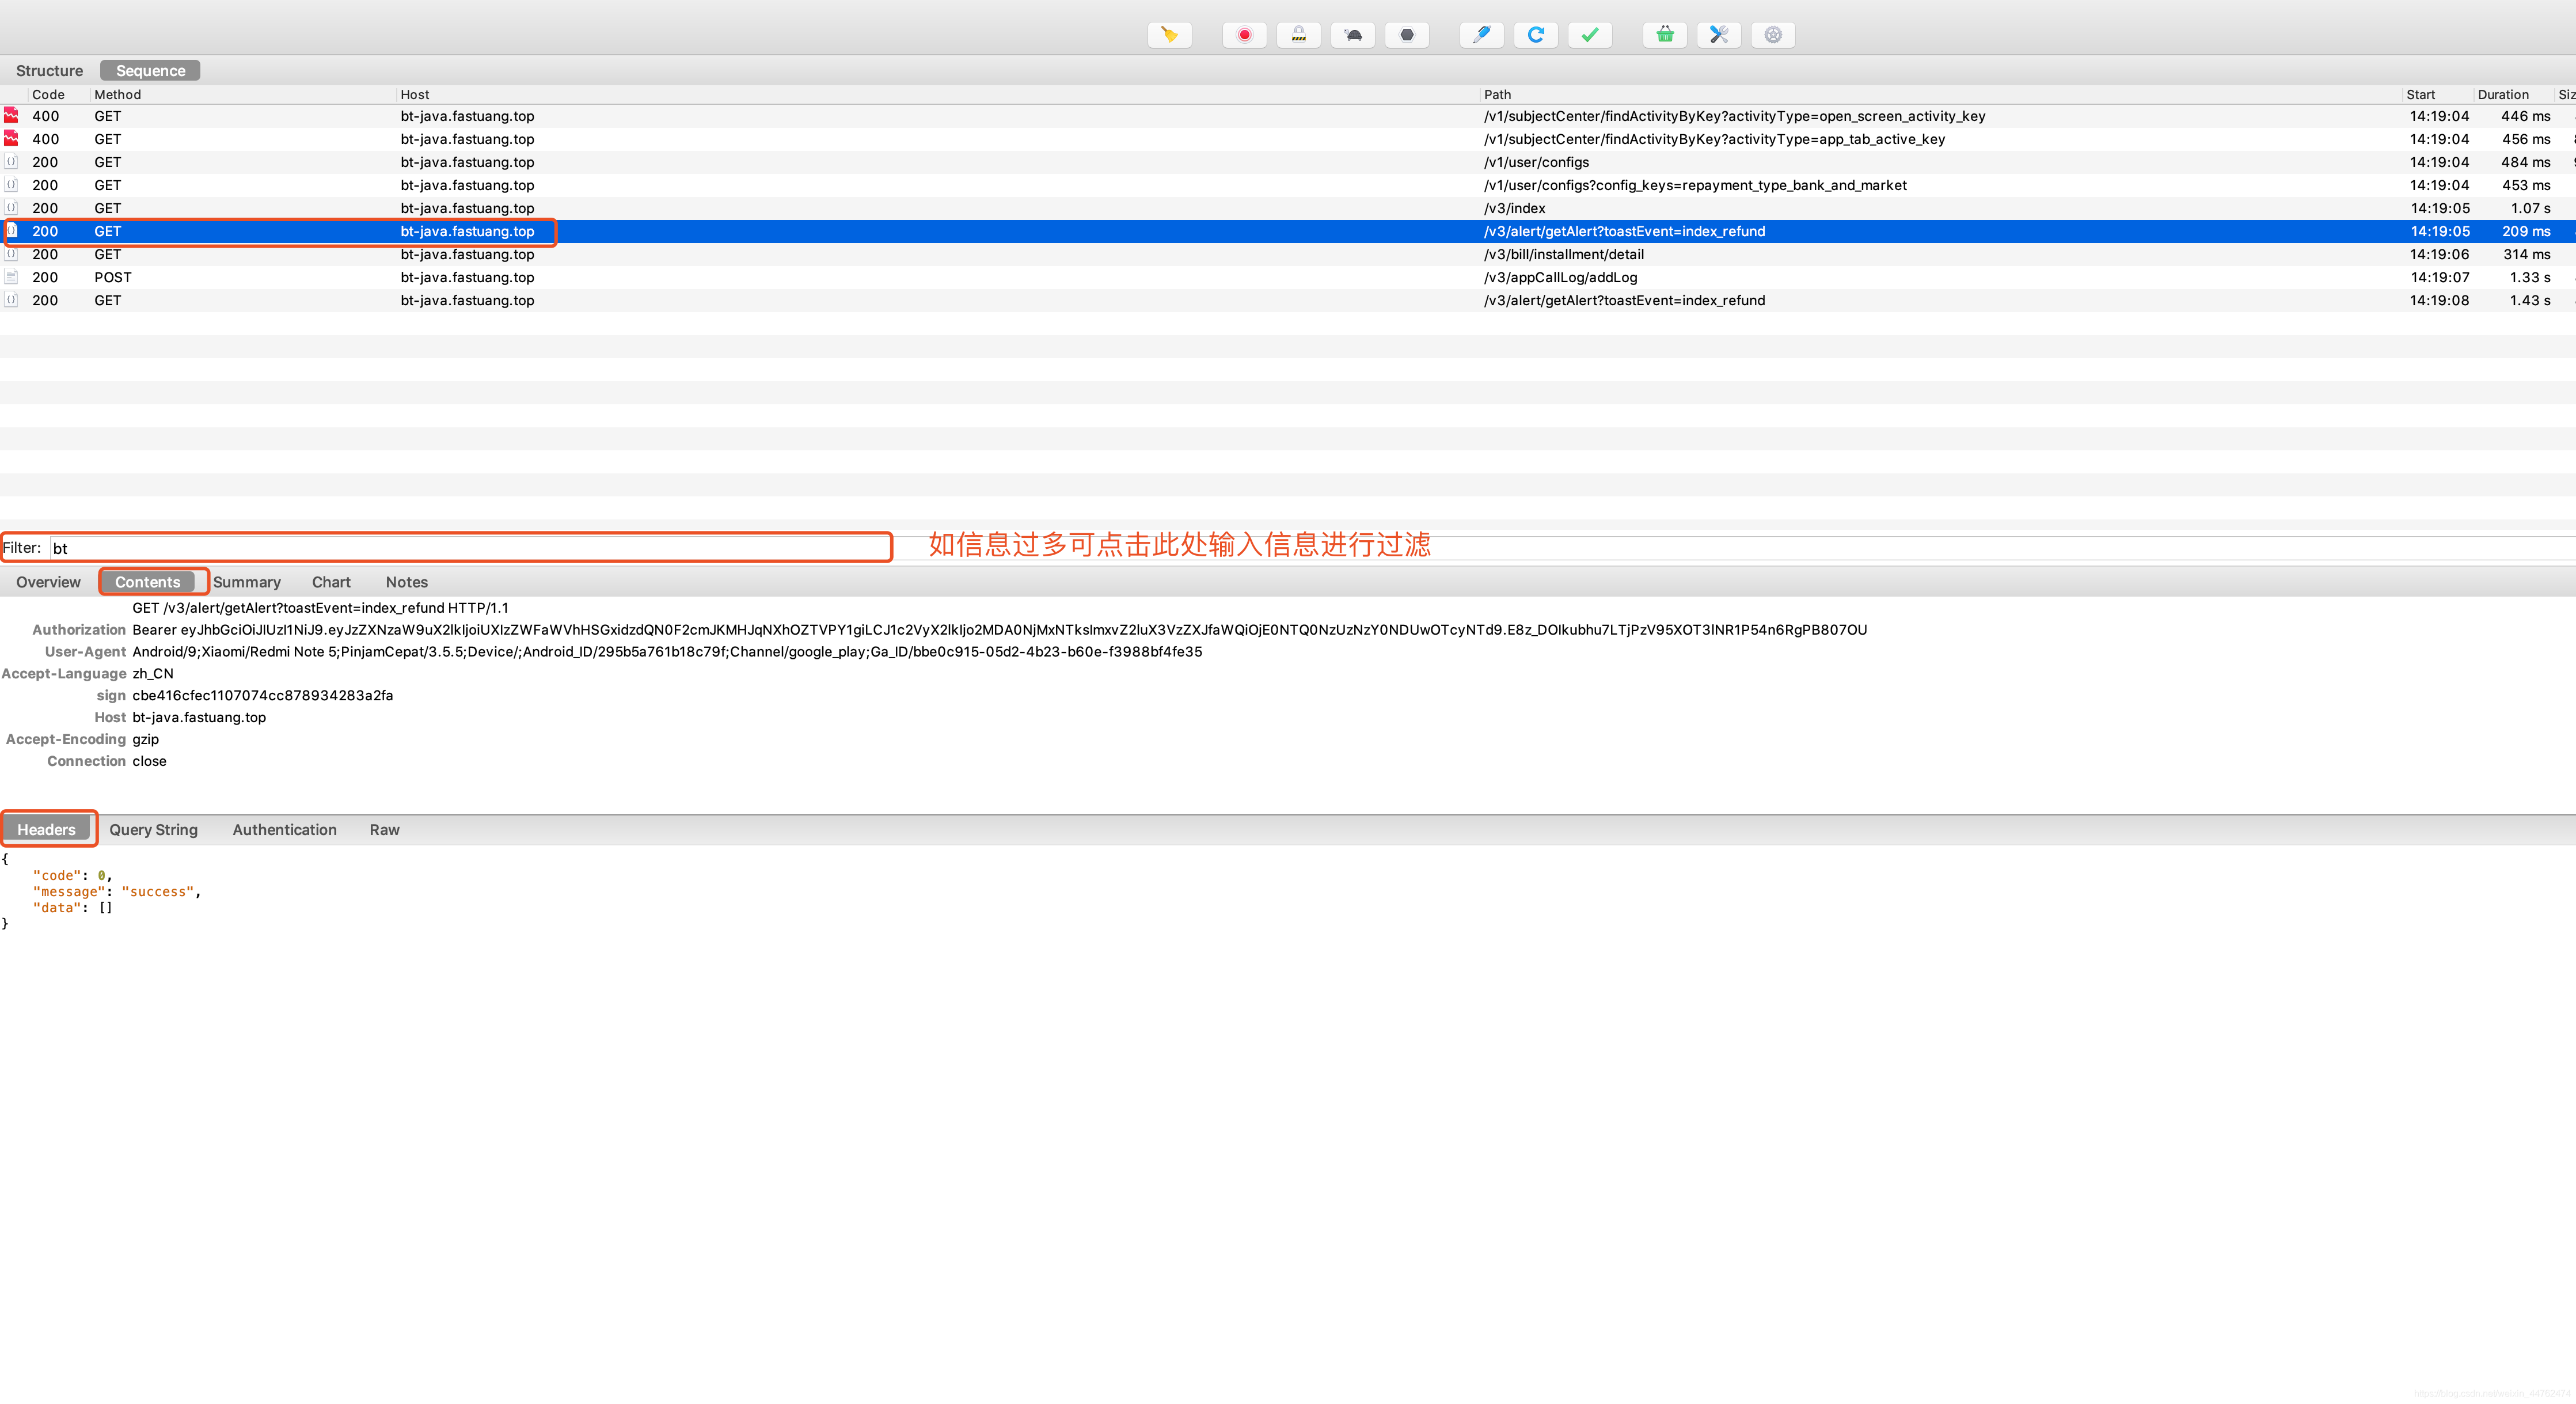Switch to Structure view tab
This screenshot has width=2576, height=1404.
pyautogui.click(x=49, y=71)
